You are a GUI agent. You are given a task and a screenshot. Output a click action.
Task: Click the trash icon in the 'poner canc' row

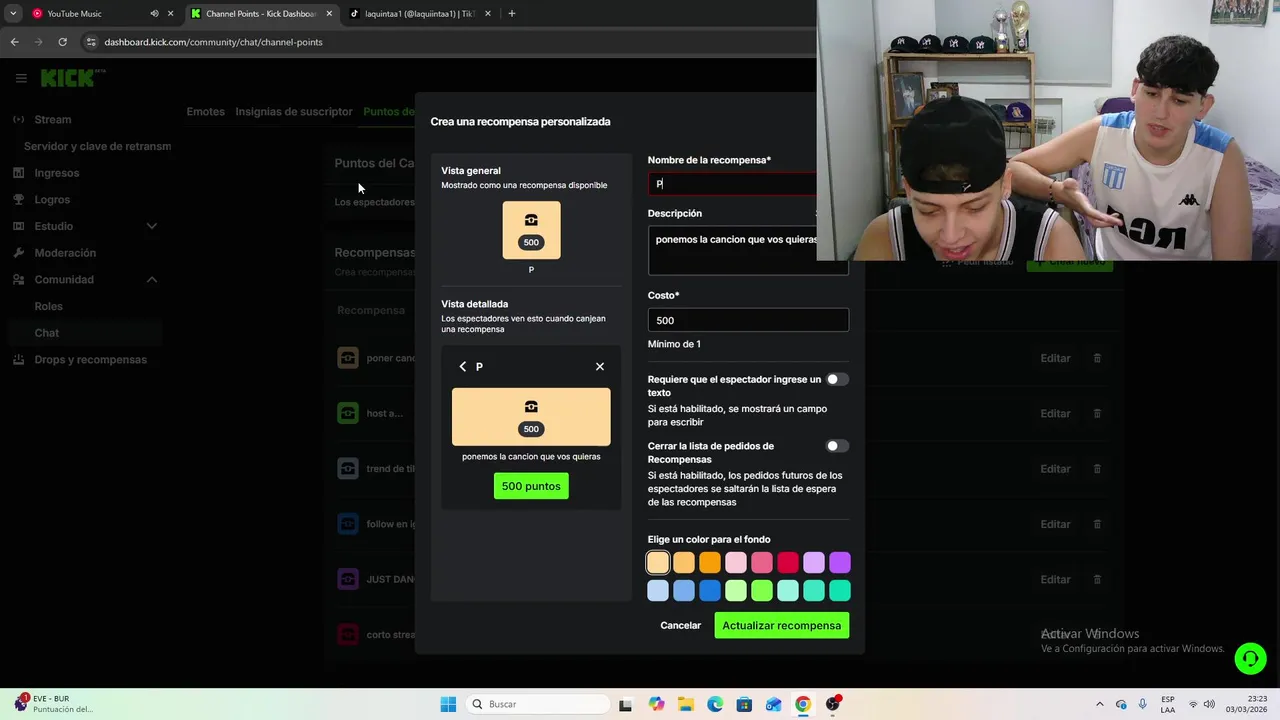1097,358
